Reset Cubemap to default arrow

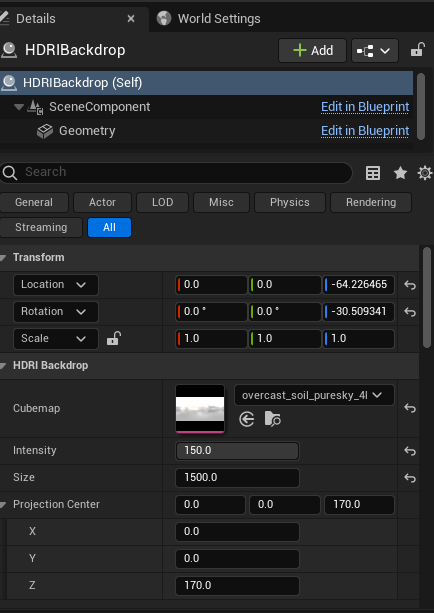[x=410, y=409]
